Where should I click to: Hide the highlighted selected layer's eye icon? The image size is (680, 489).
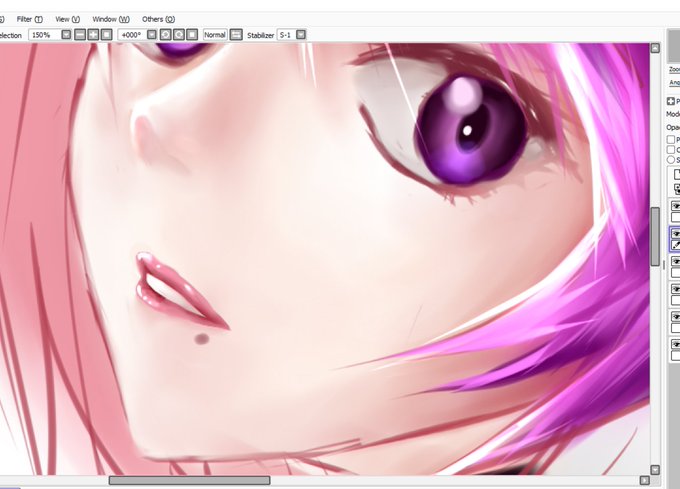[676, 234]
